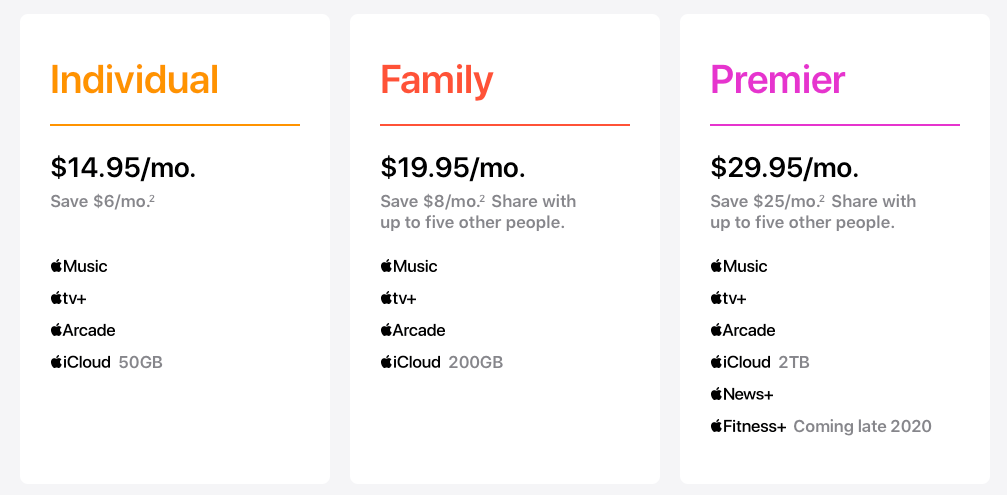Click the Apple TV+ logo in Premier plan
The width and height of the screenshot is (1007, 495).
point(729,298)
